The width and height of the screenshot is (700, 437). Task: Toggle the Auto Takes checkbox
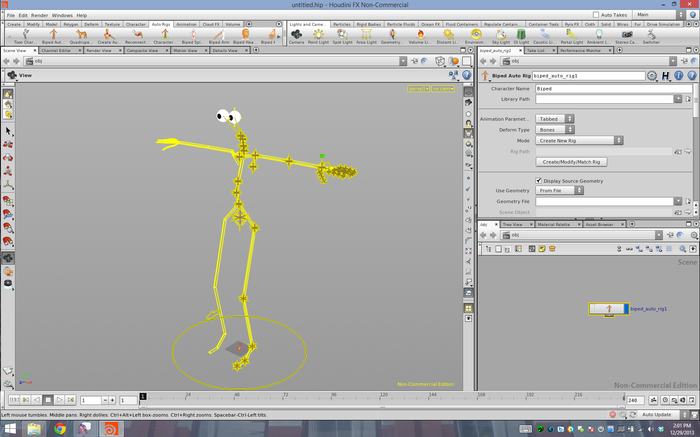tap(596, 15)
